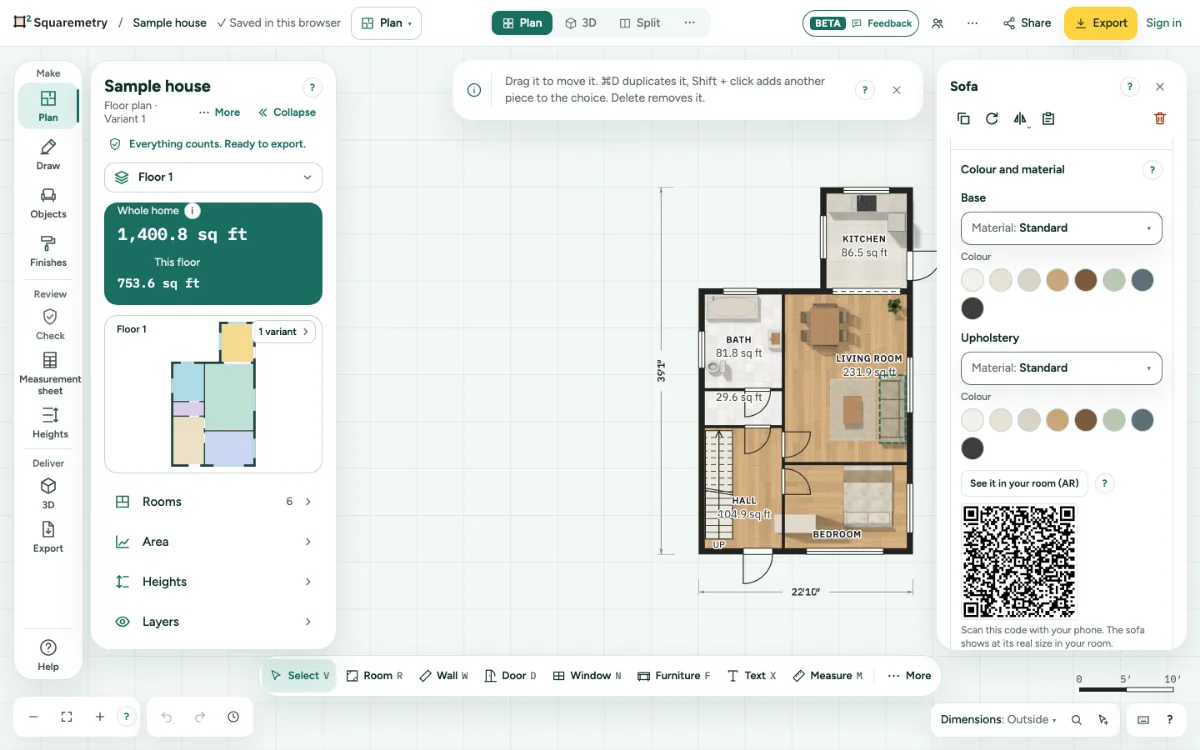The width and height of the screenshot is (1200, 750).
Task: Select the Furniture tool
Action: [x=674, y=676]
